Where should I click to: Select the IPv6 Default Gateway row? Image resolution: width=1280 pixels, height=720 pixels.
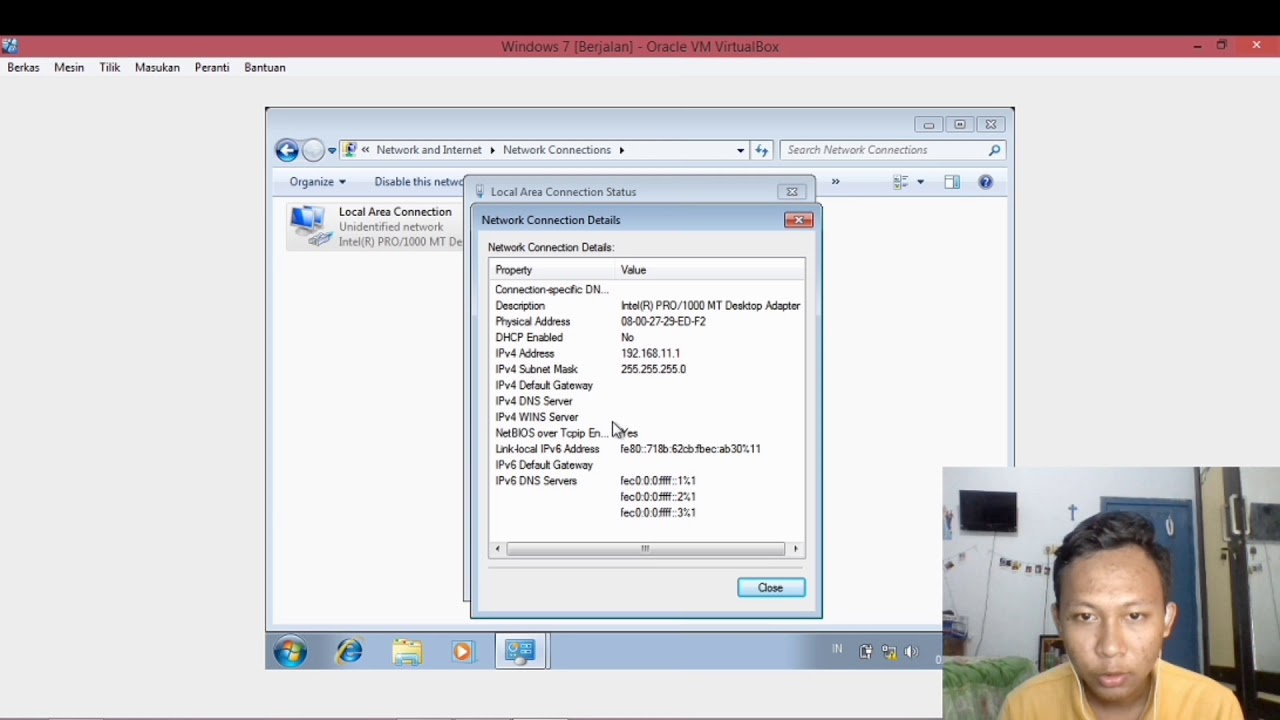[646, 466]
